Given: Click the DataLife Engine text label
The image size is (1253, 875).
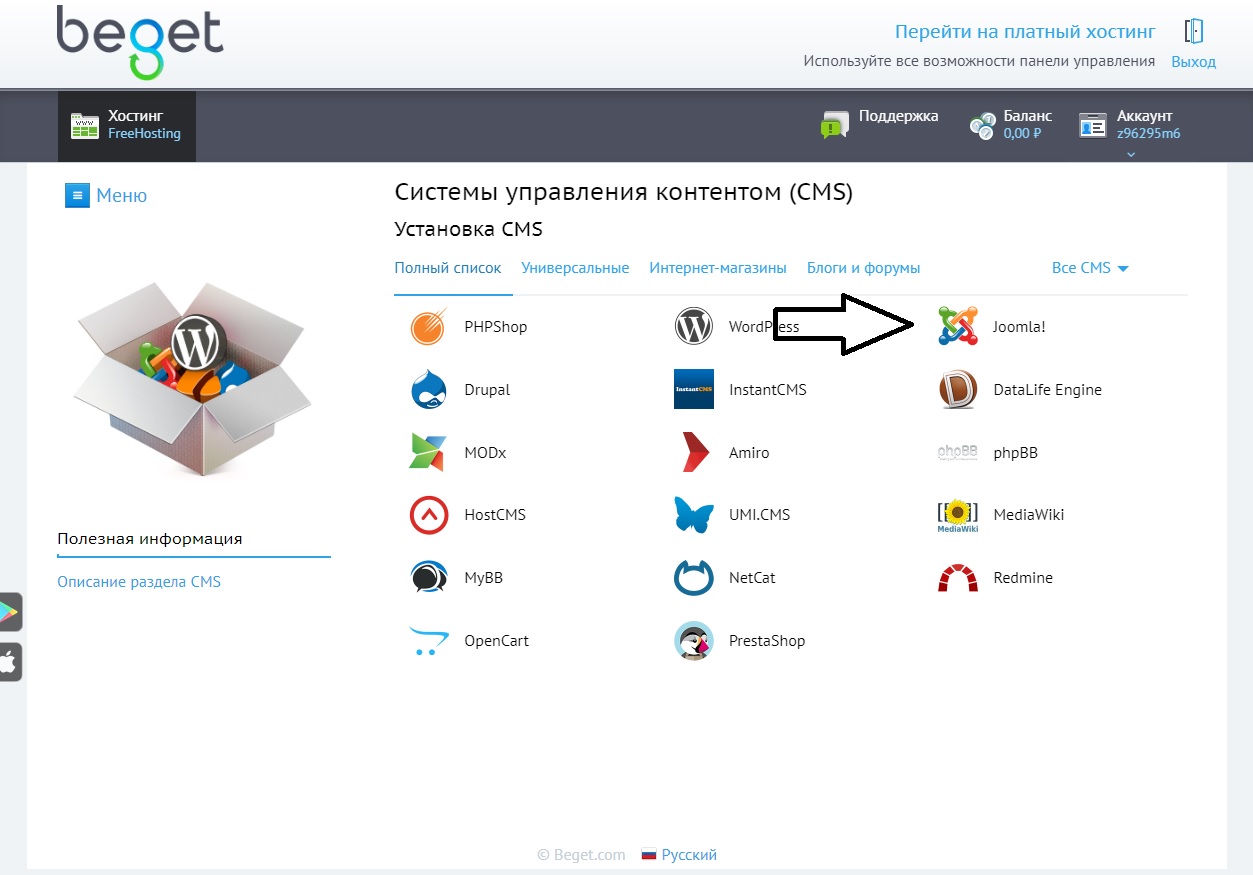Looking at the screenshot, I should pyautogui.click(x=1047, y=390).
